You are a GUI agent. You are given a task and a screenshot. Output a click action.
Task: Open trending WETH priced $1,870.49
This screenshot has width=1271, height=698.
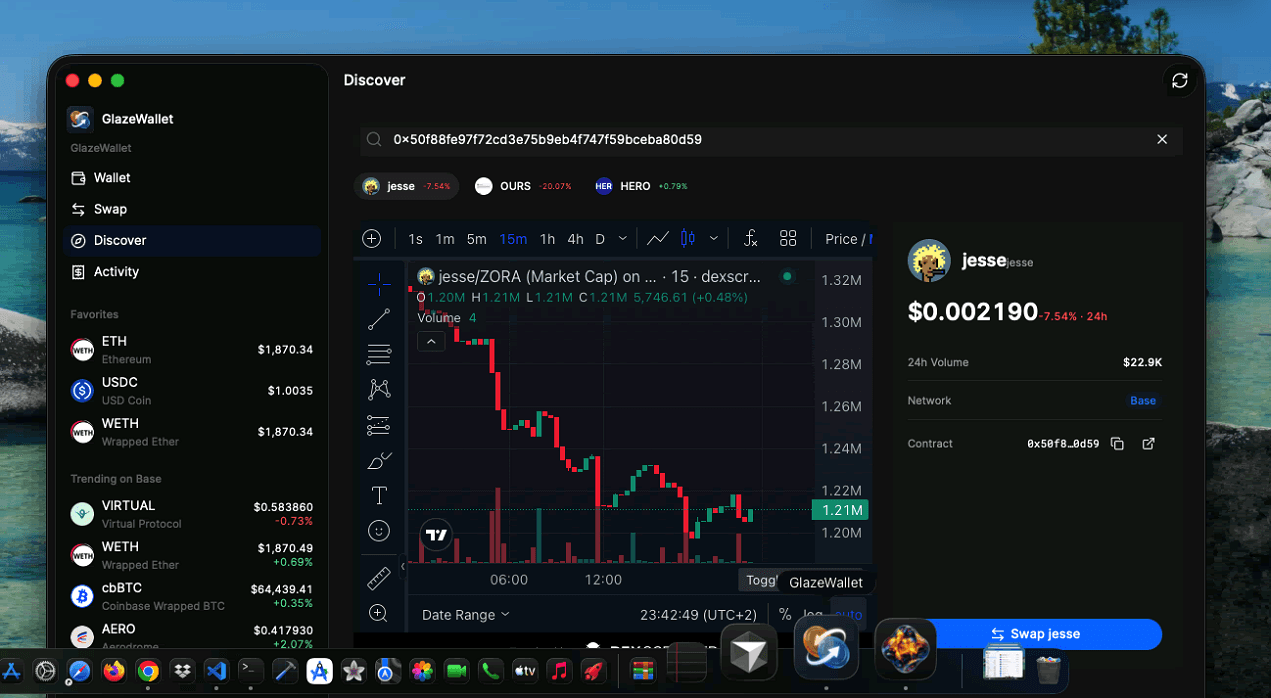[x=192, y=555]
